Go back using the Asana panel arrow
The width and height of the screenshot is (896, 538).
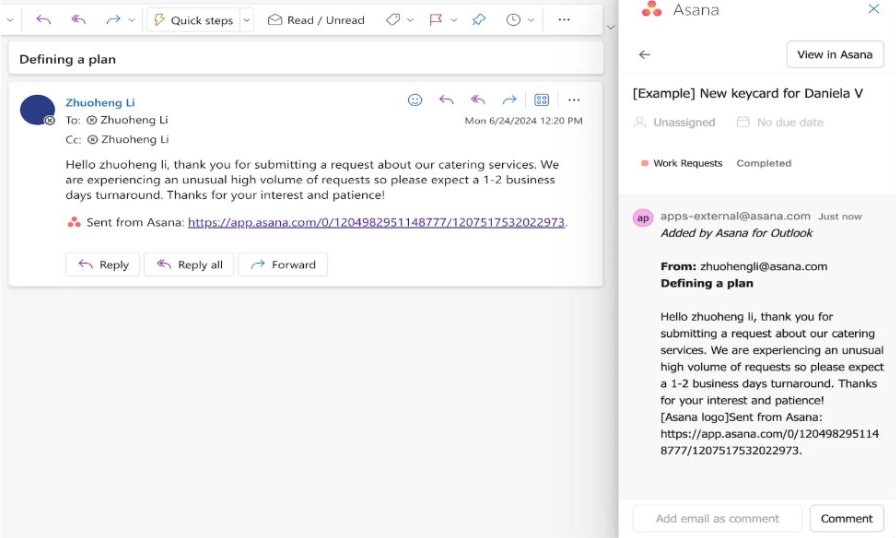click(645, 55)
